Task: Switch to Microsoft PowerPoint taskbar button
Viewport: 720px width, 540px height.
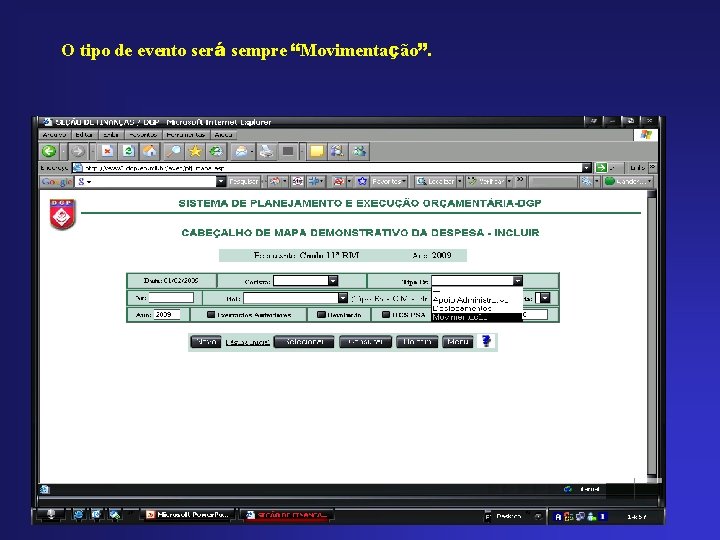Action: (188, 515)
